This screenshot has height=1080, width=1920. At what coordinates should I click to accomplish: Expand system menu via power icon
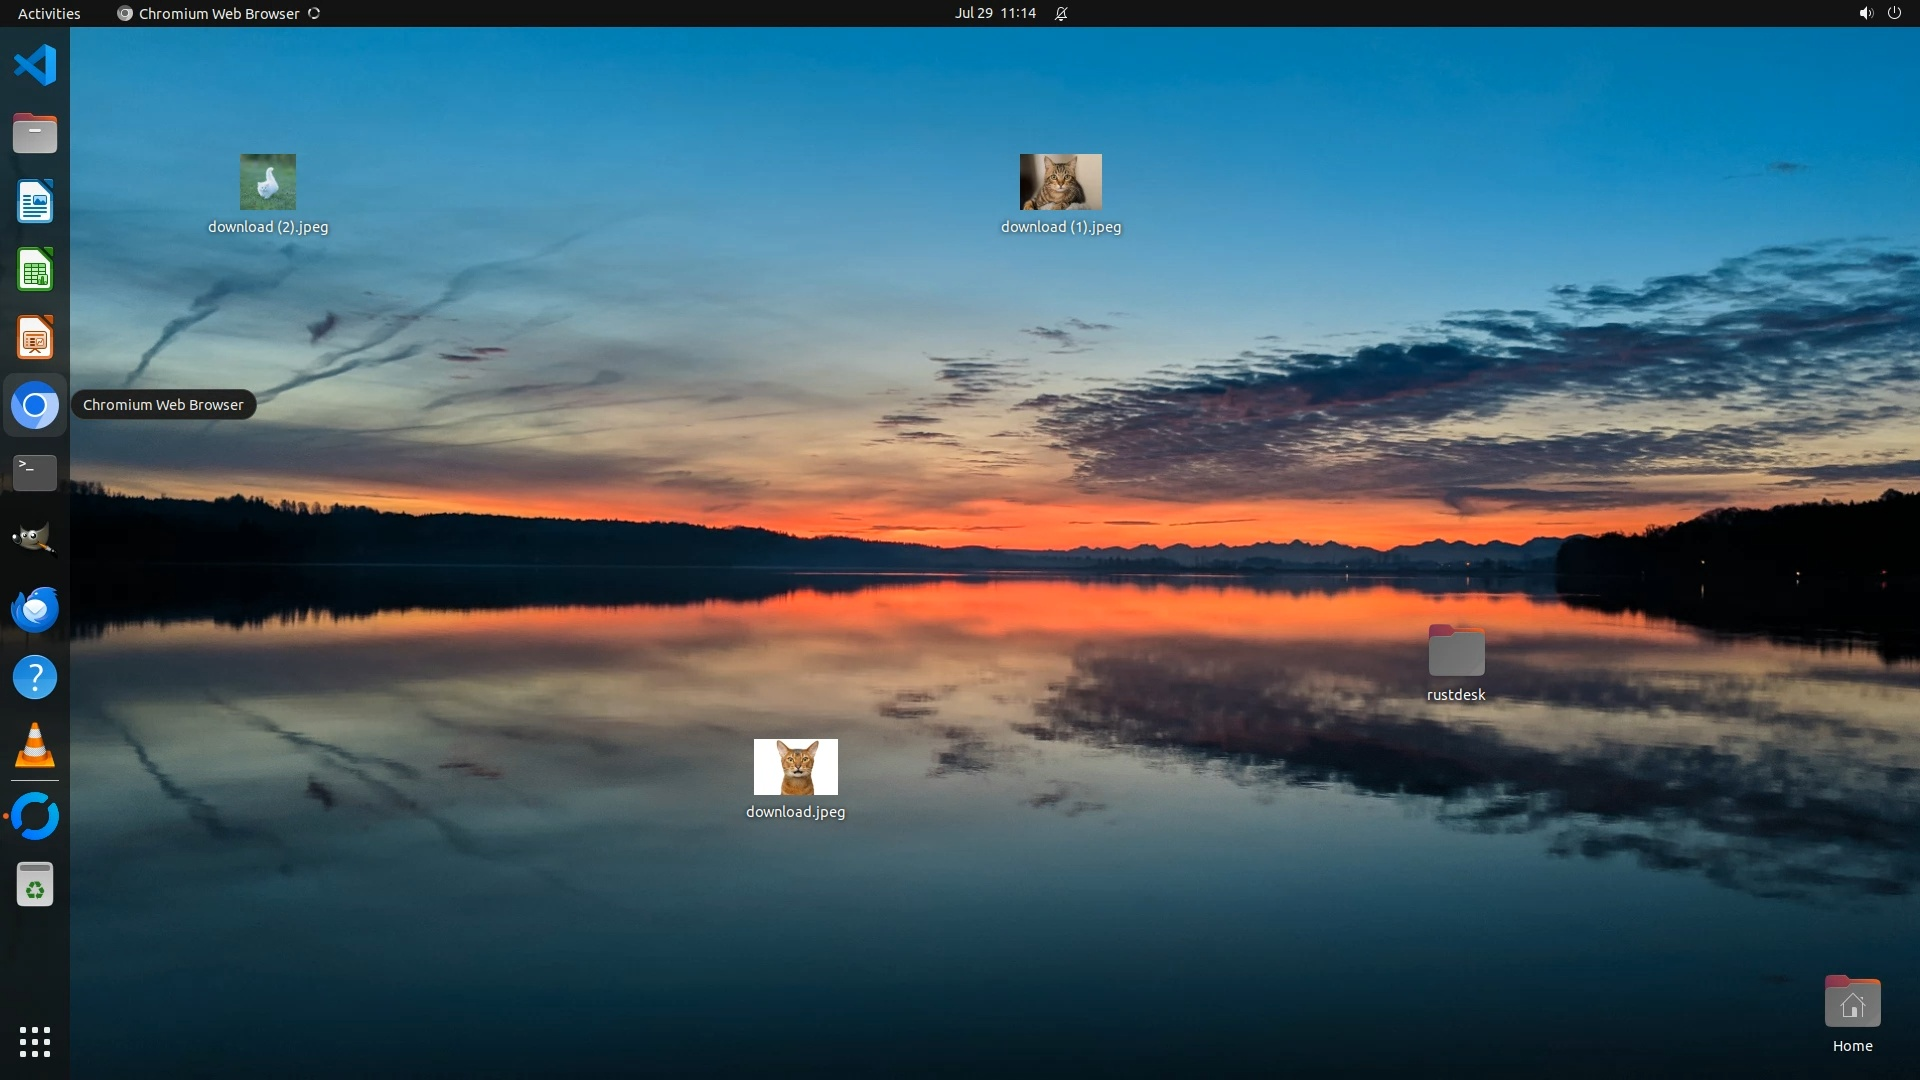(1894, 13)
